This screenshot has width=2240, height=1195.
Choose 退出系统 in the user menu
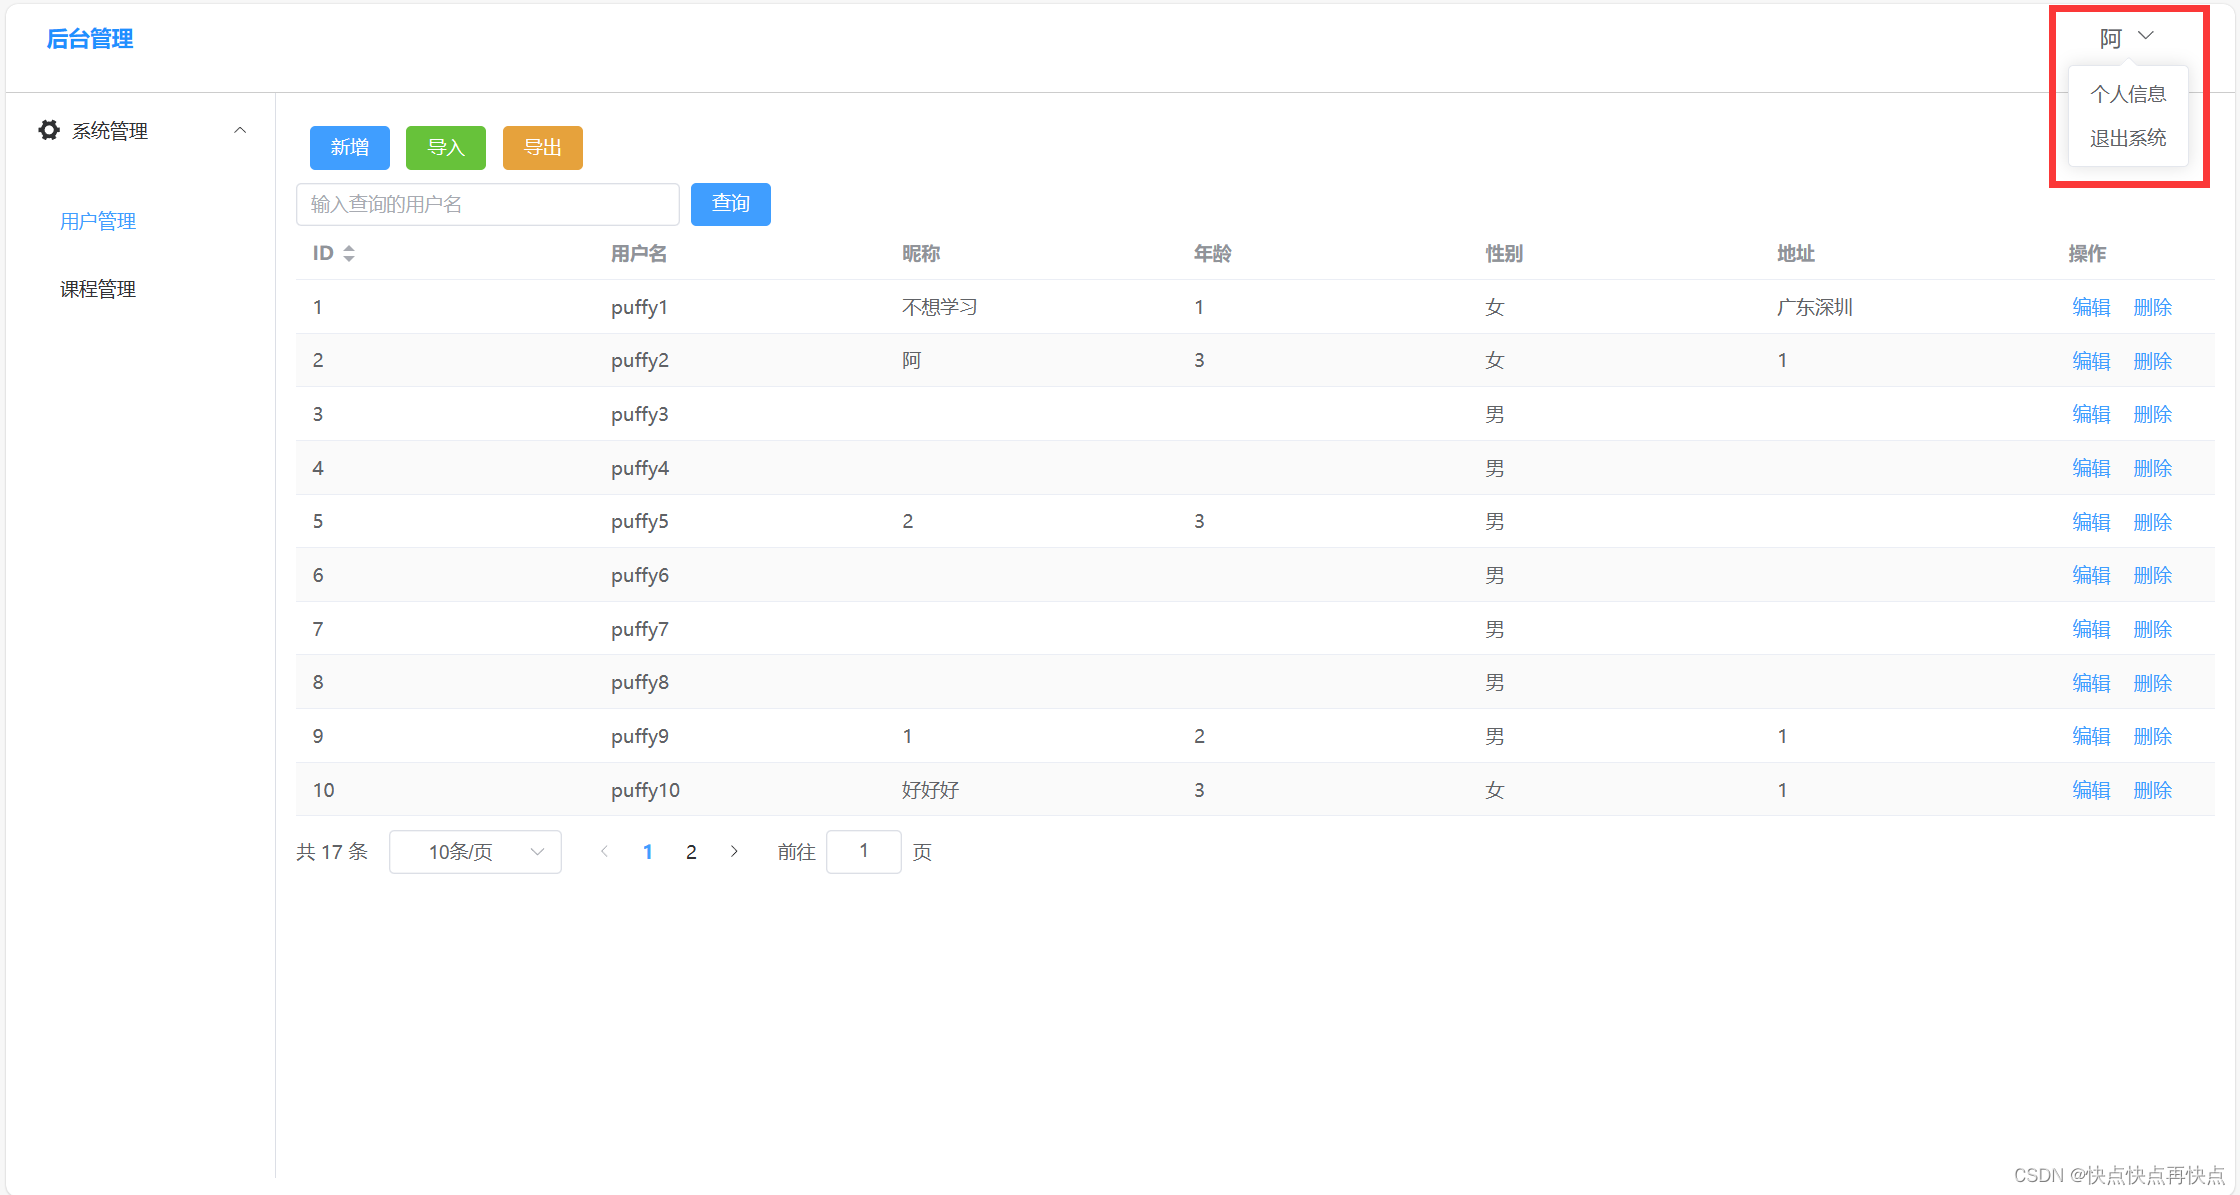click(2128, 138)
